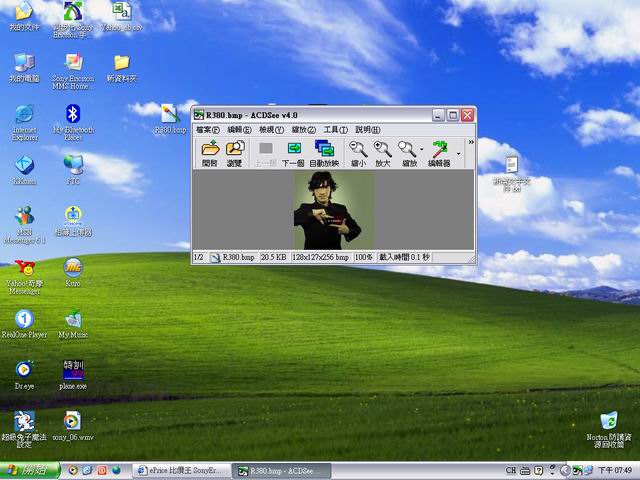
Task: Click the 開始 Start button
Action: click(x=30, y=471)
